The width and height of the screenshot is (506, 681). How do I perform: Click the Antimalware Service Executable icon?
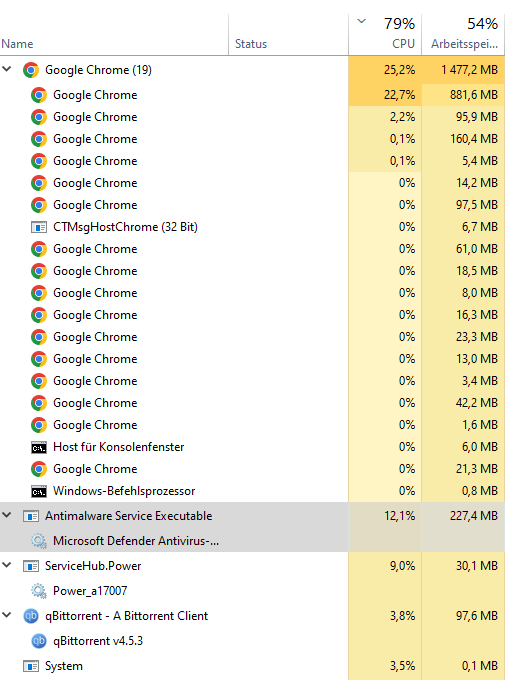(x=31, y=516)
